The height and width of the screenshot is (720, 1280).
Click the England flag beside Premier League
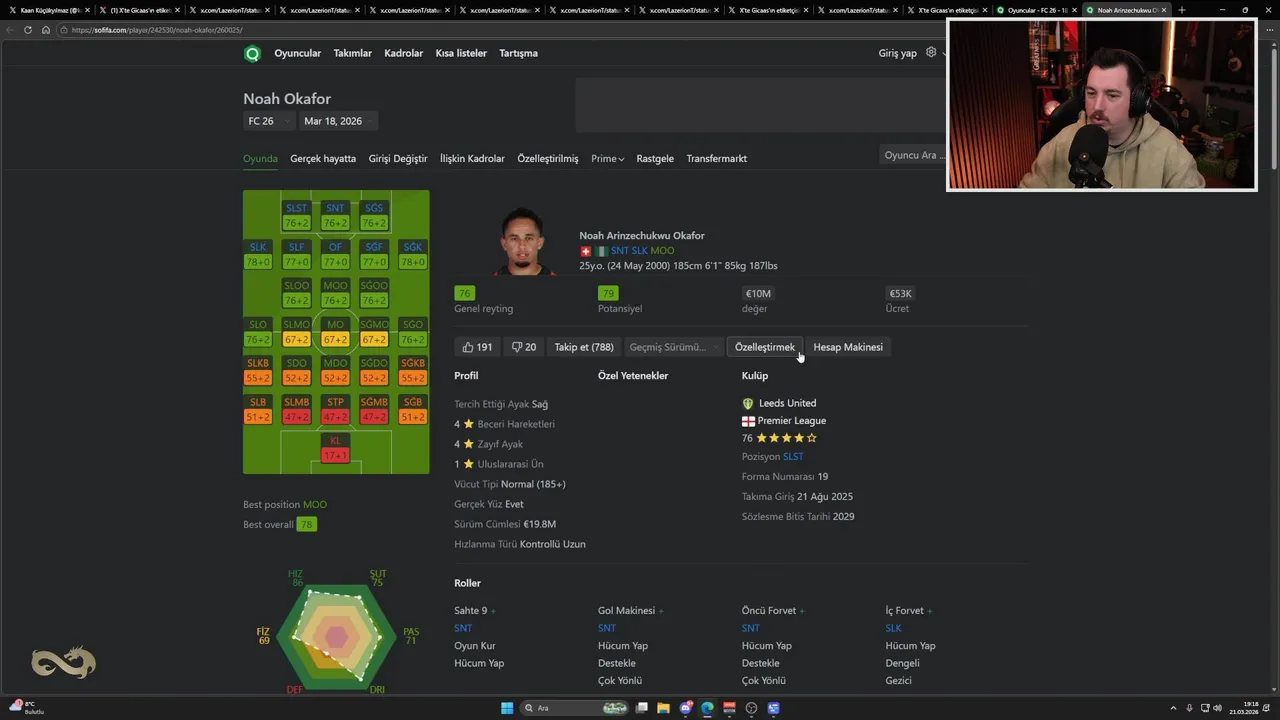click(748, 421)
